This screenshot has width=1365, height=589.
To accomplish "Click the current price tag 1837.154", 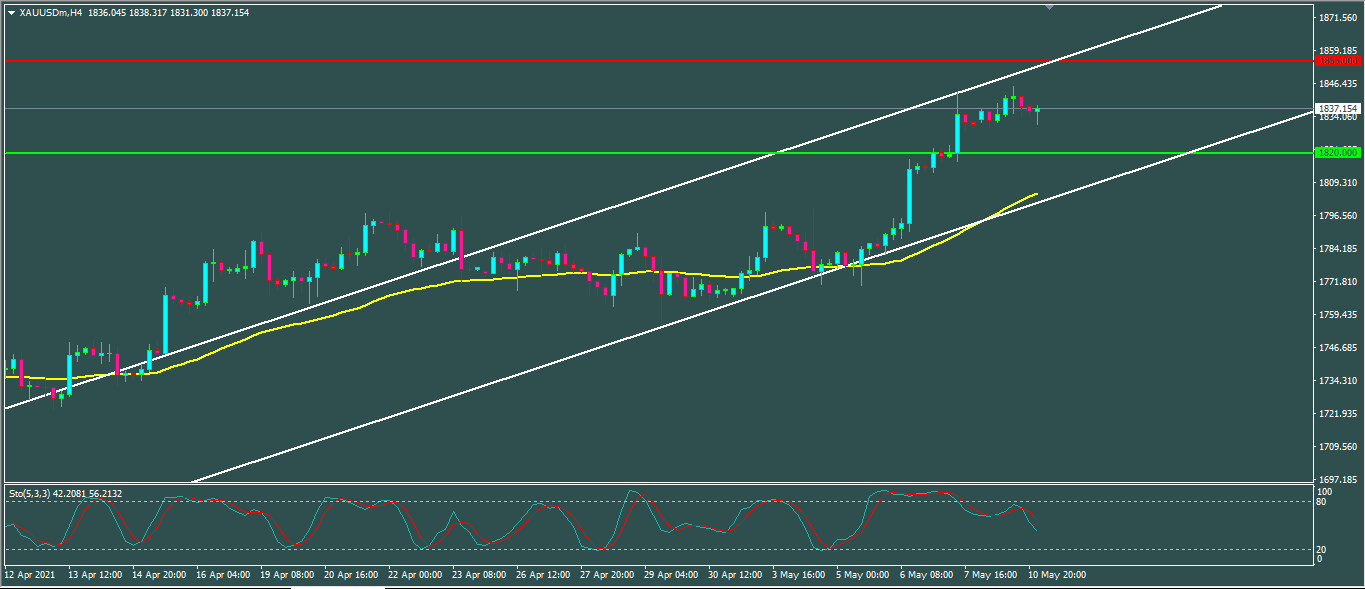I will pos(1337,108).
